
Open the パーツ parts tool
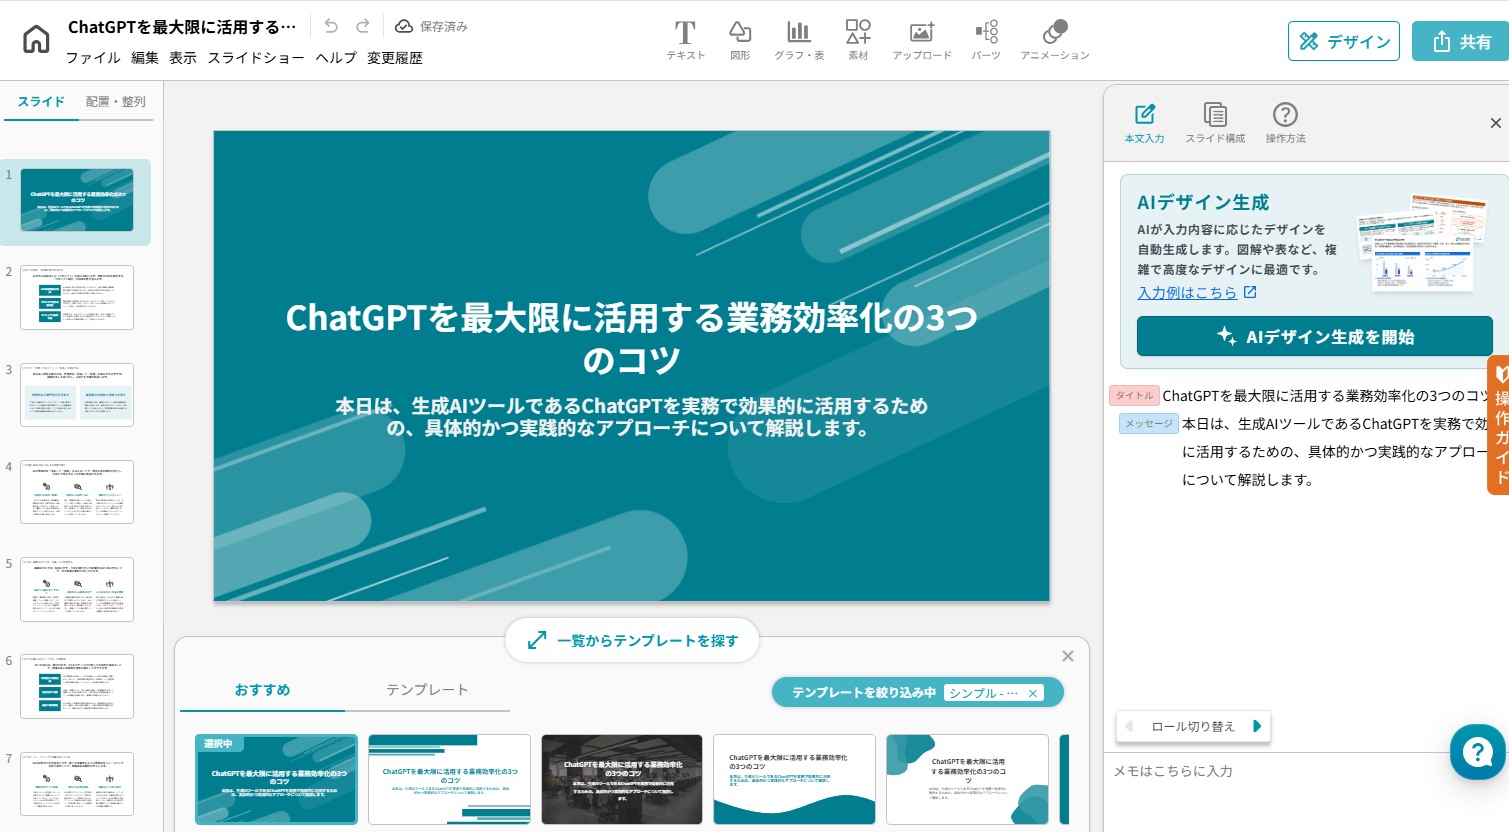[x=986, y=40]
